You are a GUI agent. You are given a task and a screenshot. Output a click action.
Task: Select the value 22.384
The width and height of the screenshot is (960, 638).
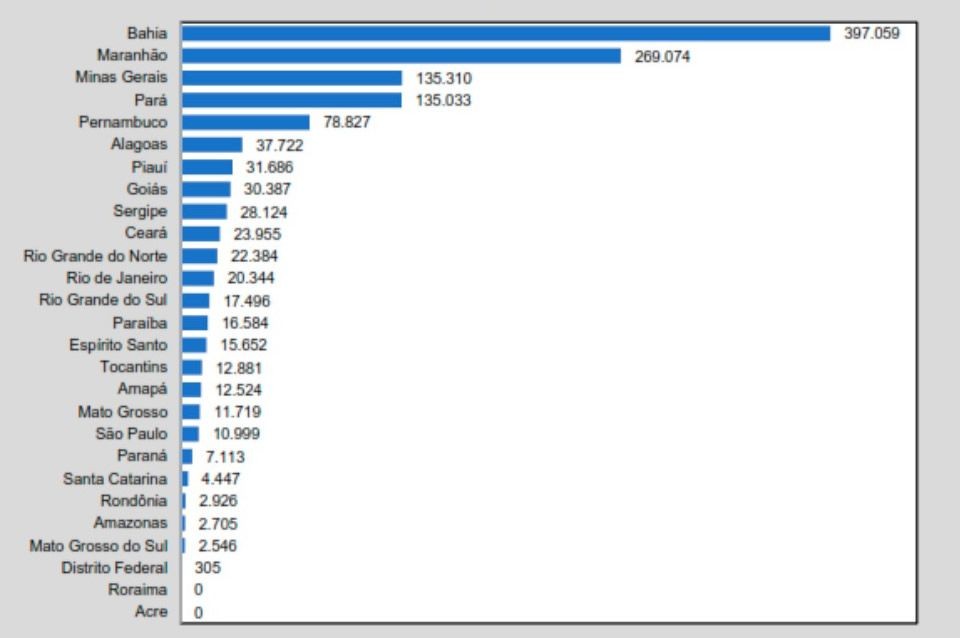pos(255,256)
